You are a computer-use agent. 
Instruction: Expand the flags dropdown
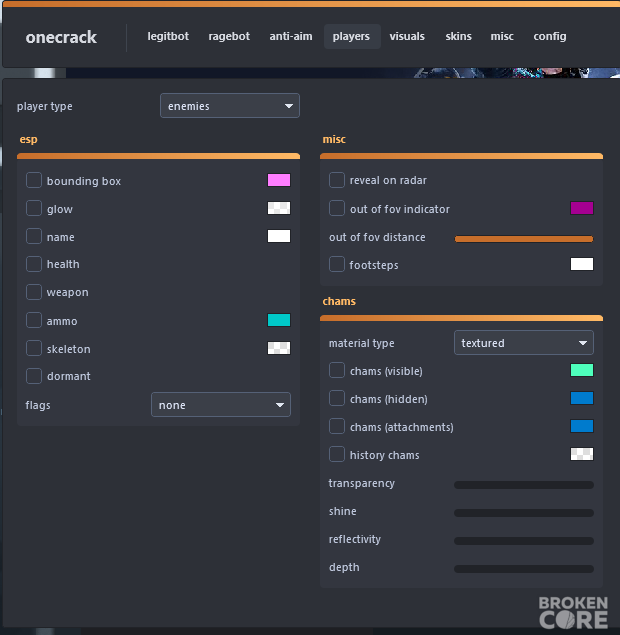[221, 405]
